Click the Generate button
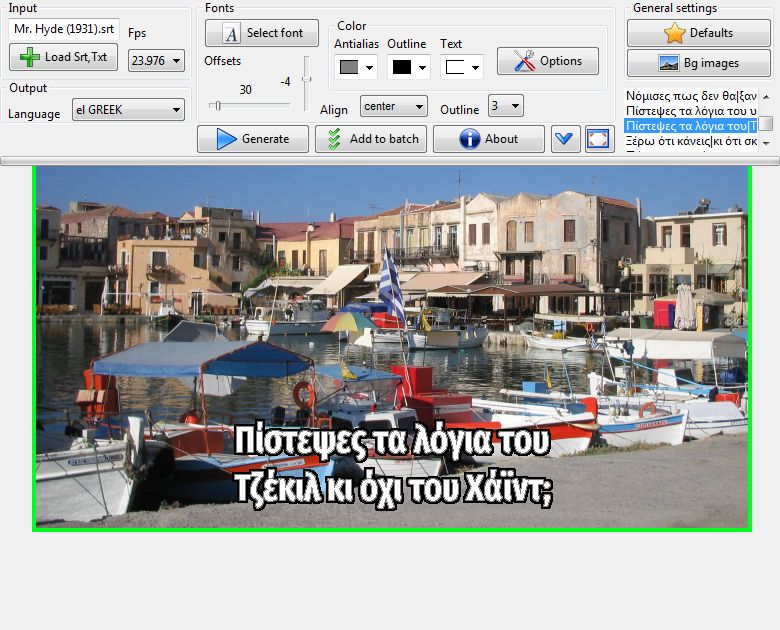This screenshot has height=630, width=780. (x=253, y=139)
